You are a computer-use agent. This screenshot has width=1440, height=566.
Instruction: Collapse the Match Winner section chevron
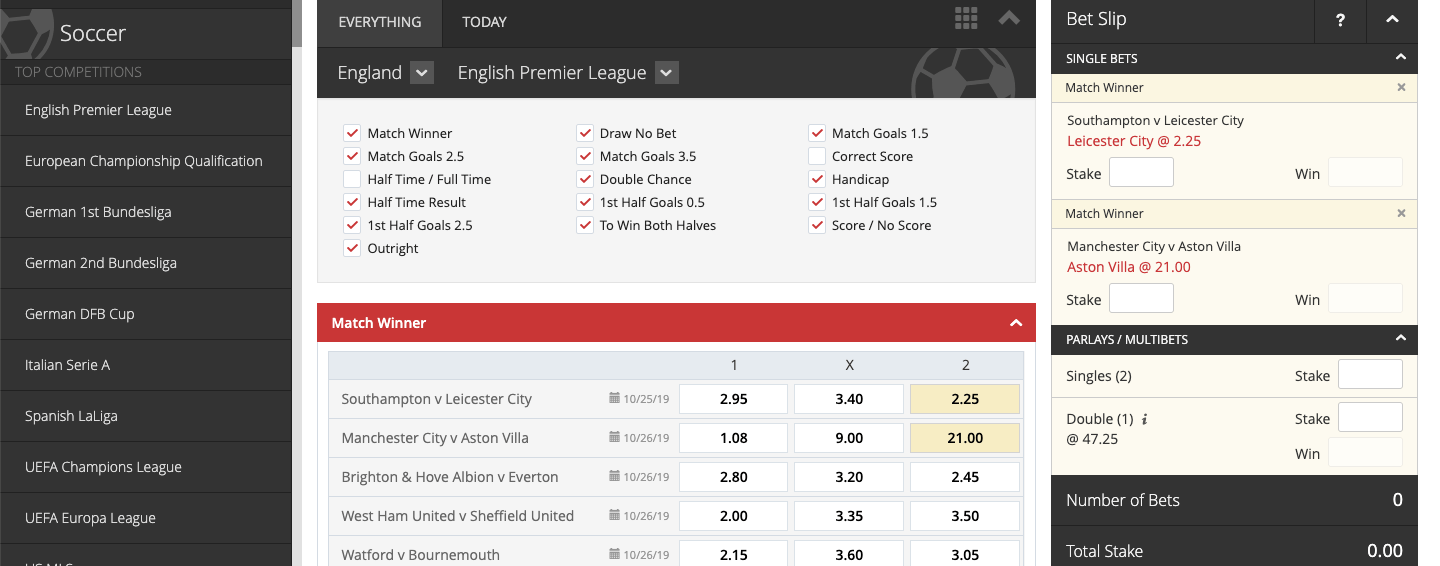[1016, 323]
